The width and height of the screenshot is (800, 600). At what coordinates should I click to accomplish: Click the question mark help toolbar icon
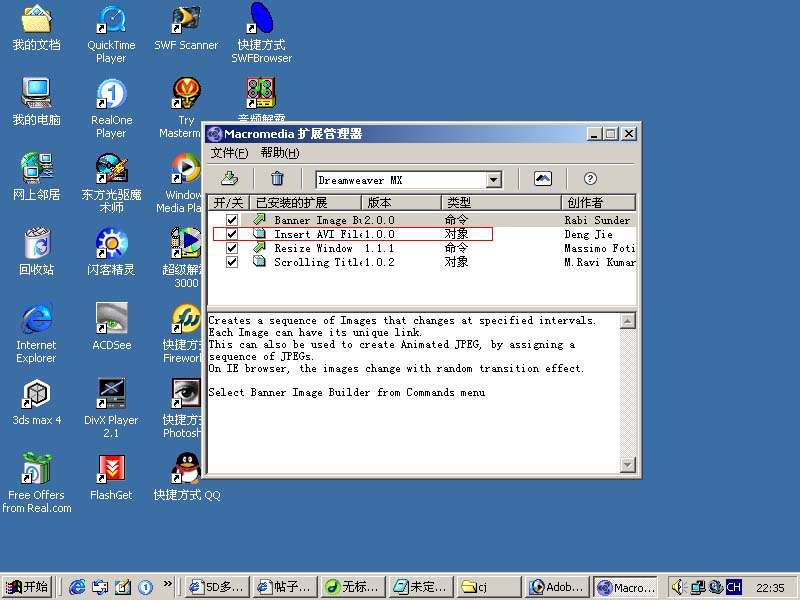pyautogui.click(x=590, y=179)
